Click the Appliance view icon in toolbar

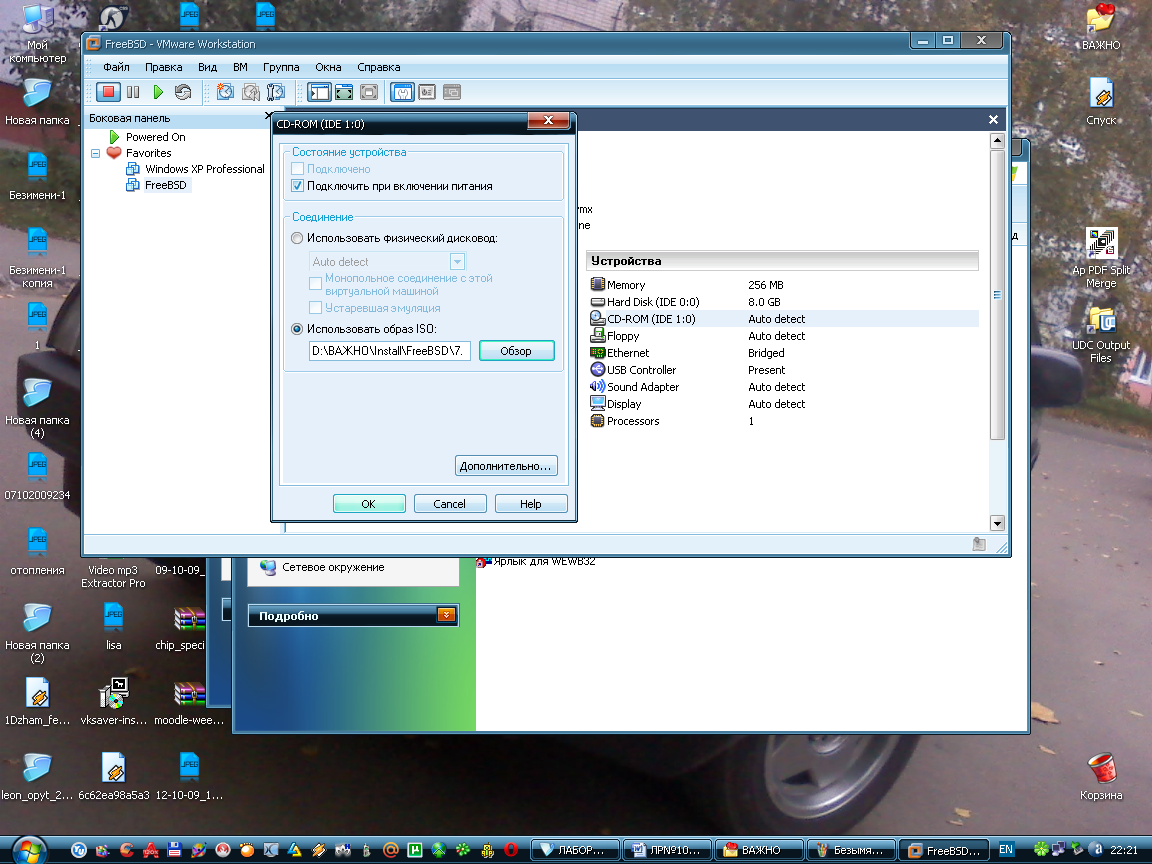tap(427, 92)
